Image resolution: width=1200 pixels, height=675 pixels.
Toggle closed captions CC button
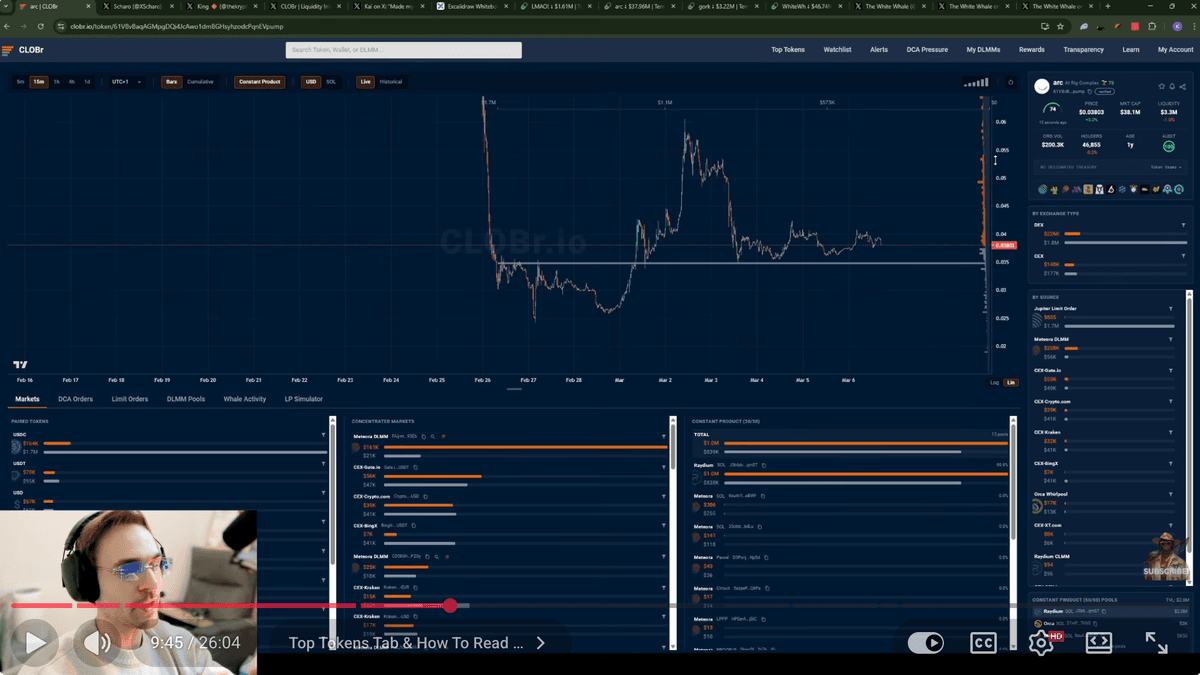pos(983,642)
